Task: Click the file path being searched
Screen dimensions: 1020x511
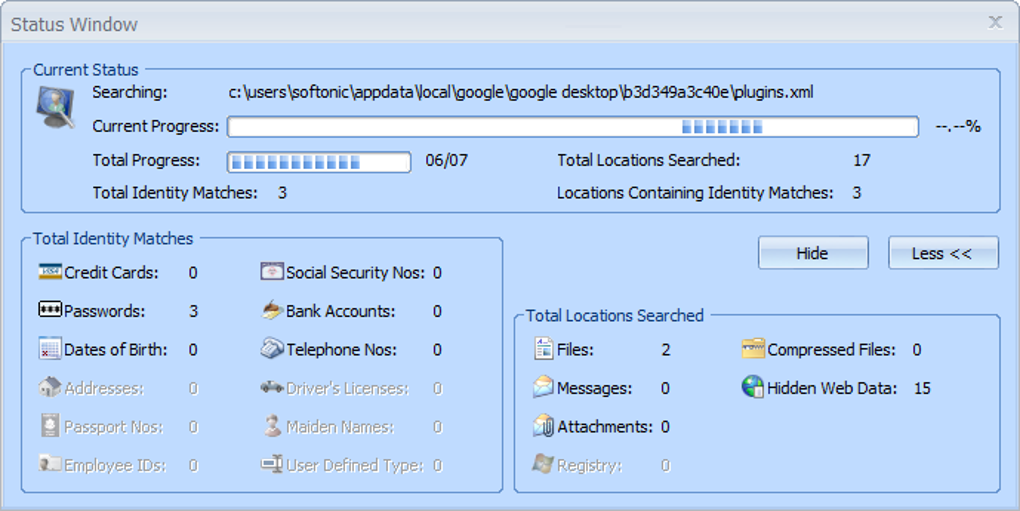Action: click(520, 93)
